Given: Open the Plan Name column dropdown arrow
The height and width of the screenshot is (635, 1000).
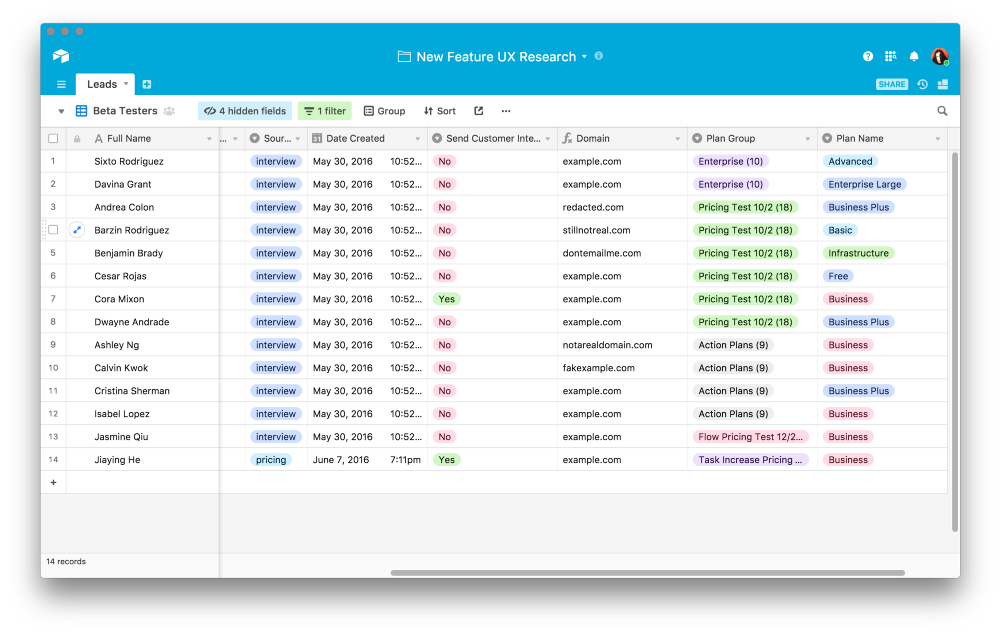Looking at the screenshot, I should (x=938, y=138).
